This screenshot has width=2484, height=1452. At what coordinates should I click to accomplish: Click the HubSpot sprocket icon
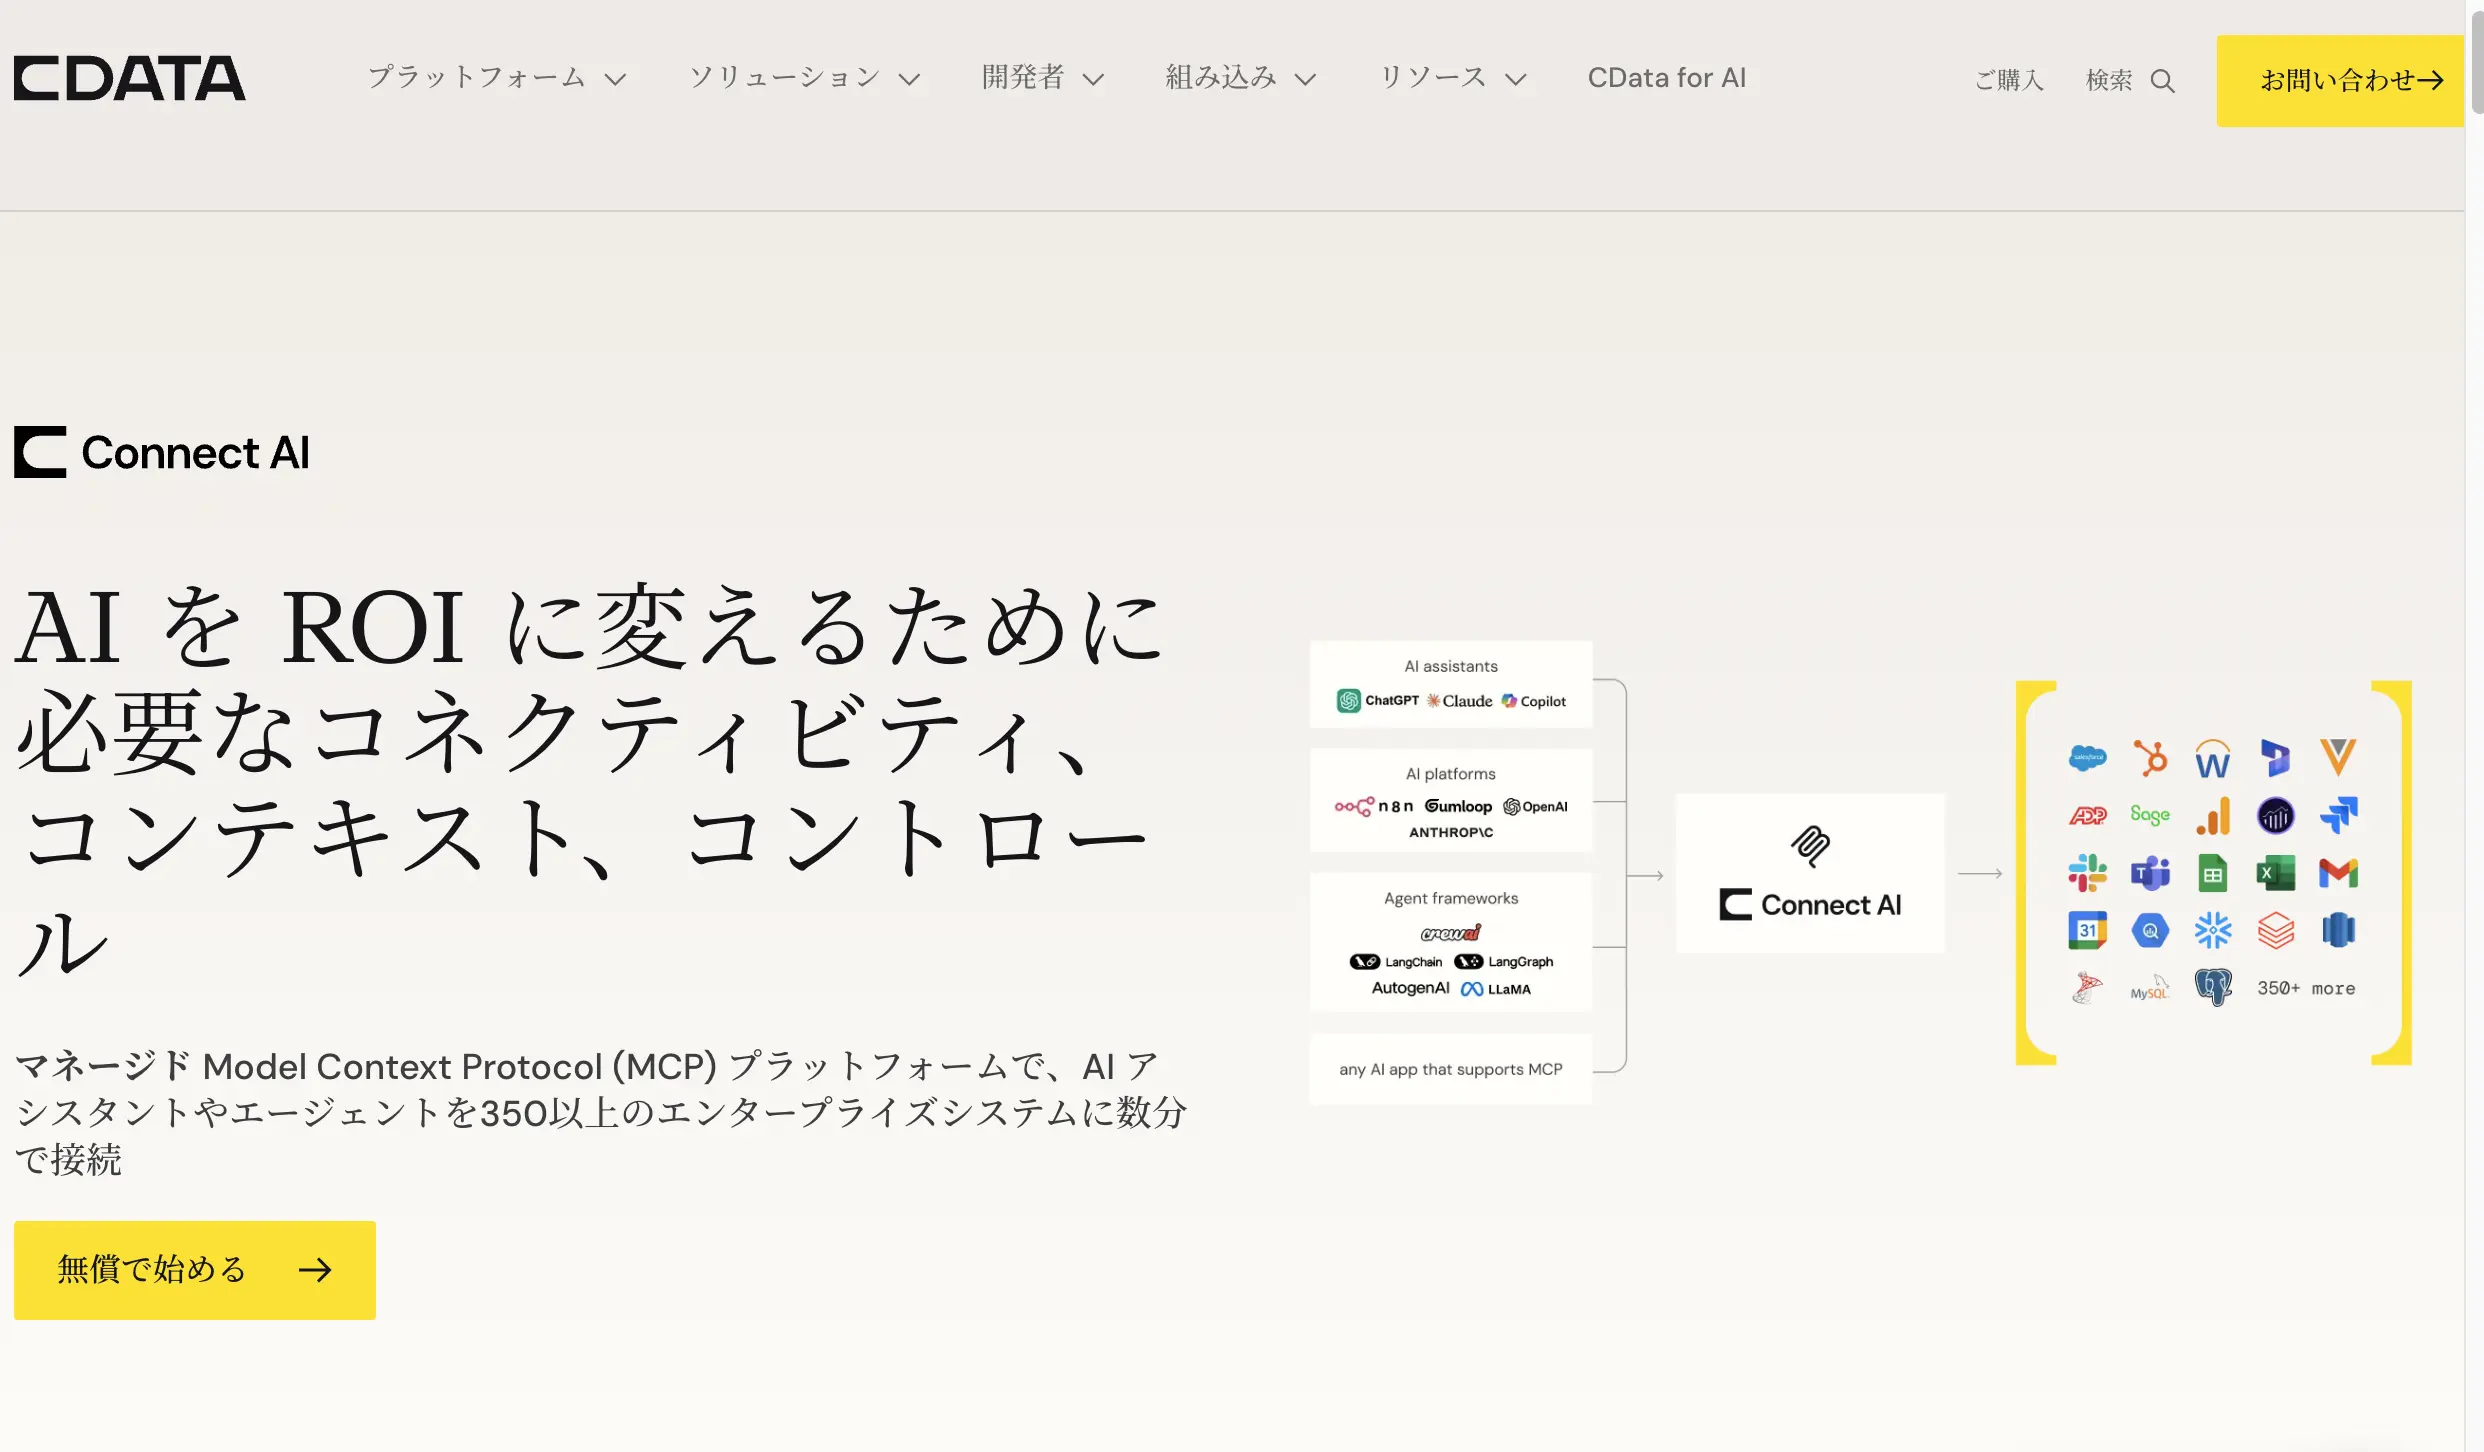(2150, 758)
